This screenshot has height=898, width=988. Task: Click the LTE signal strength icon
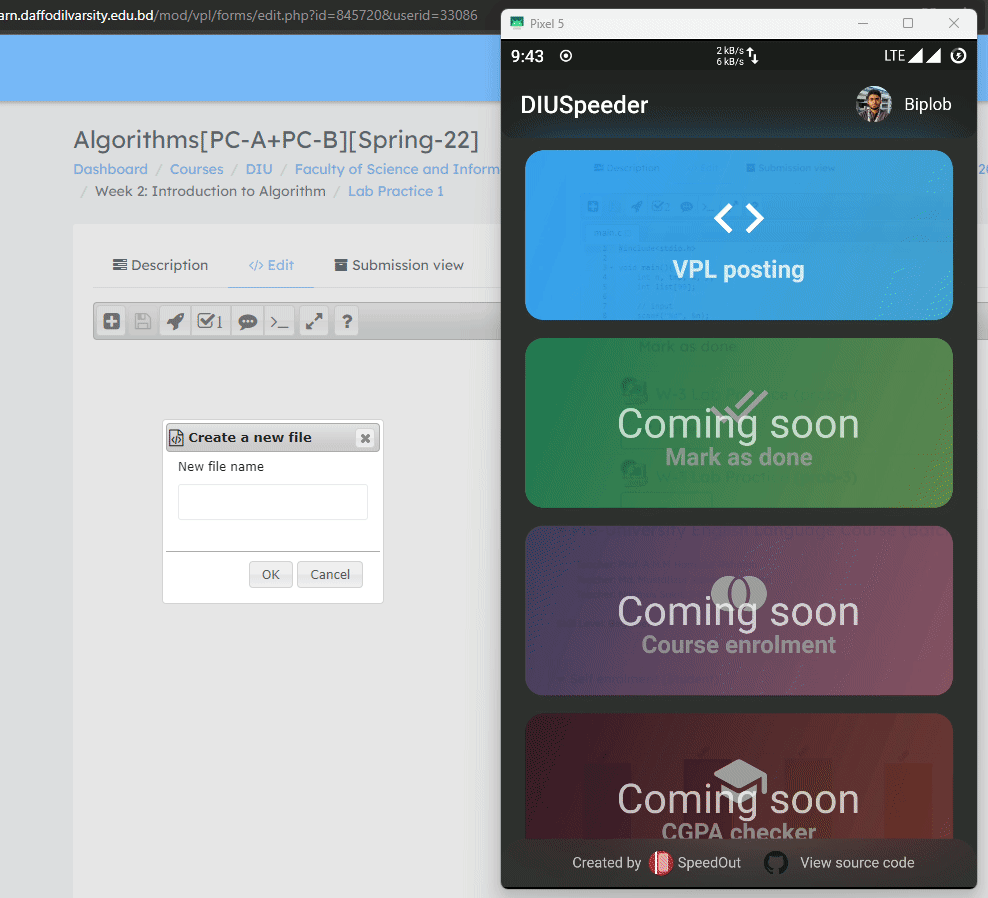coord(912,55)
